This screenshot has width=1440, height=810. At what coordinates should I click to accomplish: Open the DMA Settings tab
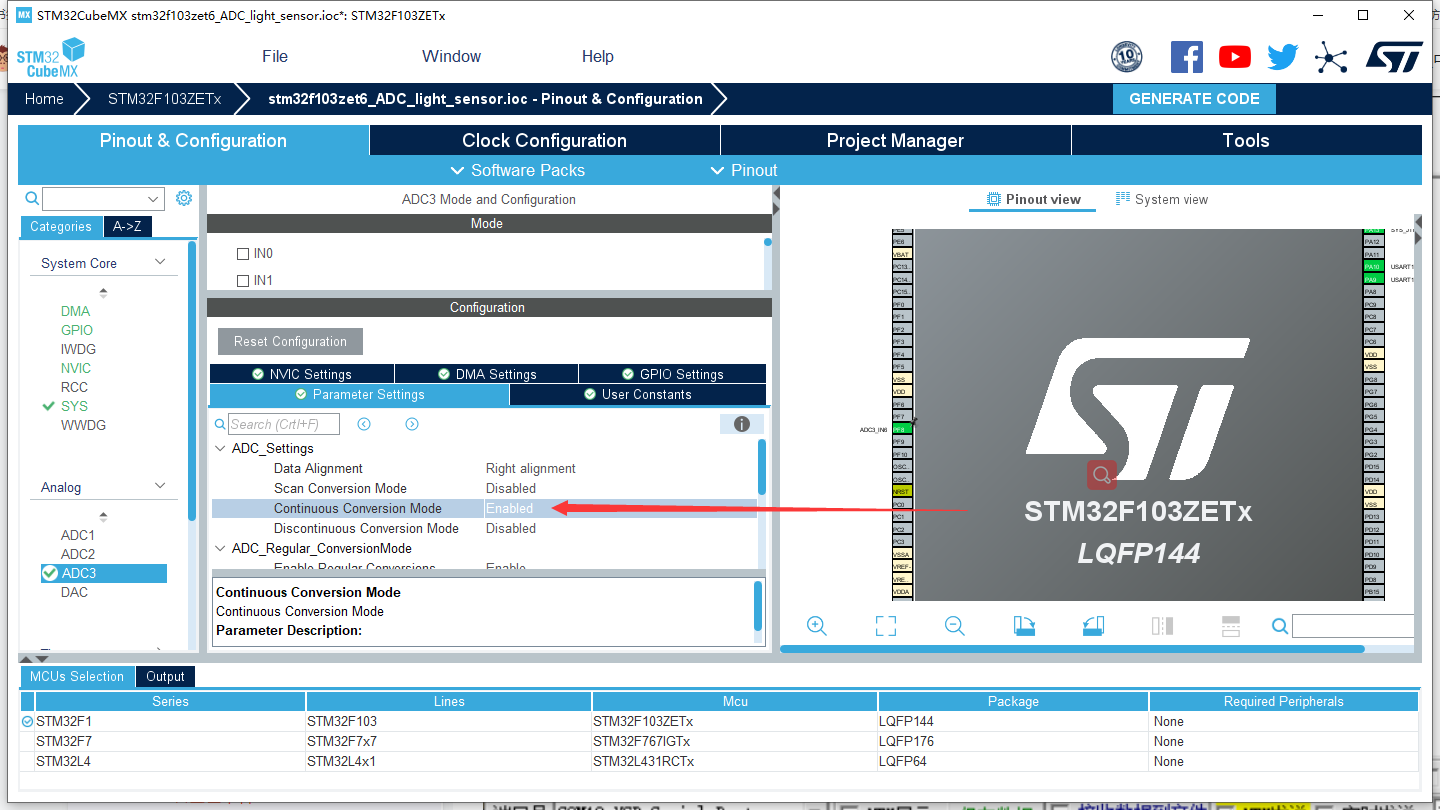pyautogui.click(x=486, y=374)
